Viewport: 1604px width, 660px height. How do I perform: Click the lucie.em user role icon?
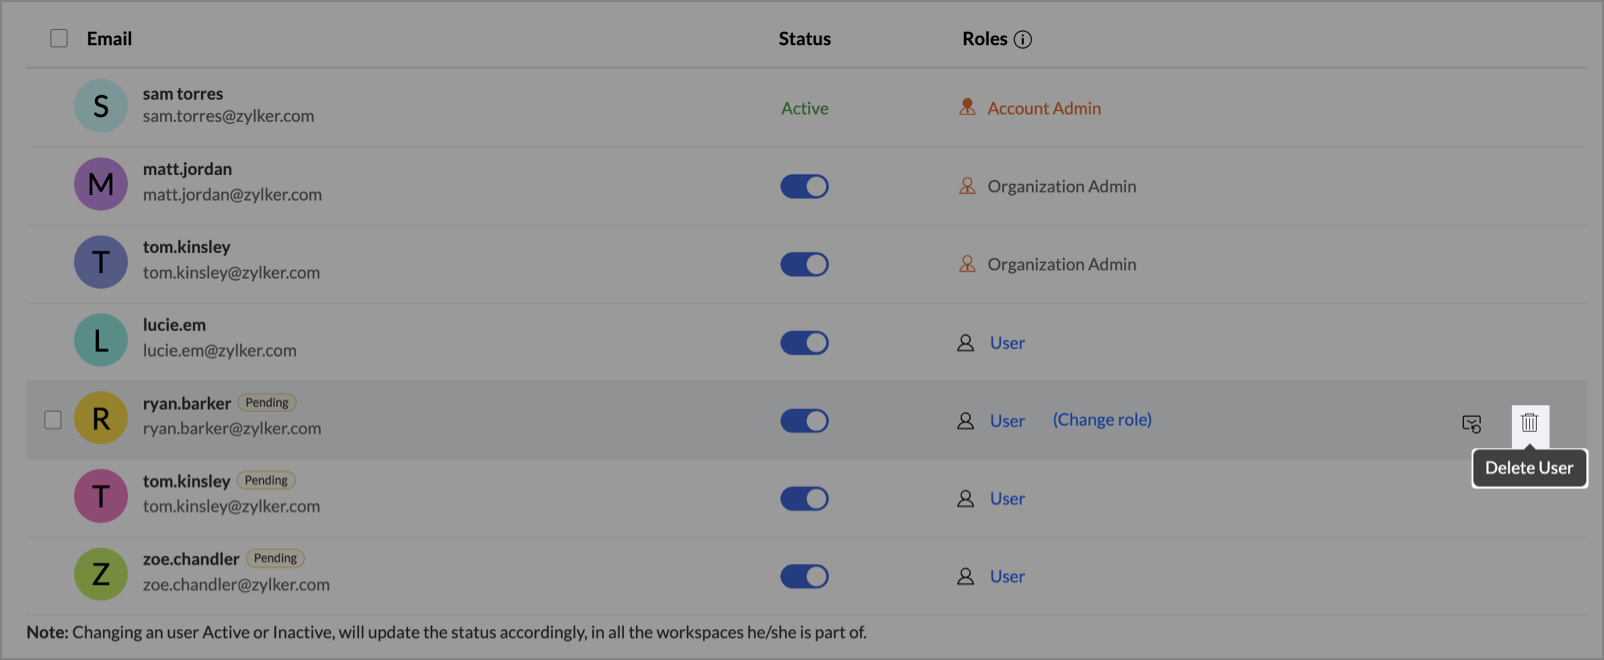coord(965,343)
